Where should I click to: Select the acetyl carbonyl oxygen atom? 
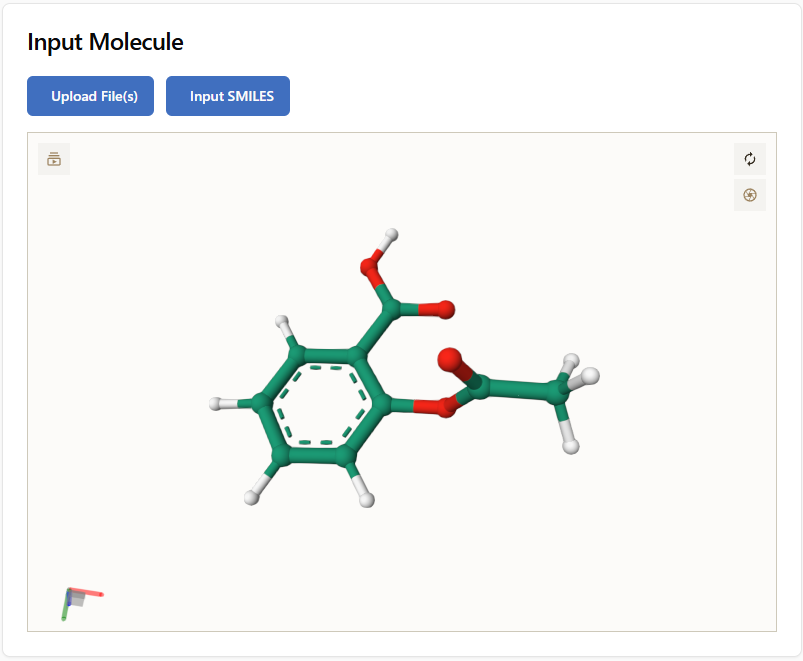[x=450, y=358]
